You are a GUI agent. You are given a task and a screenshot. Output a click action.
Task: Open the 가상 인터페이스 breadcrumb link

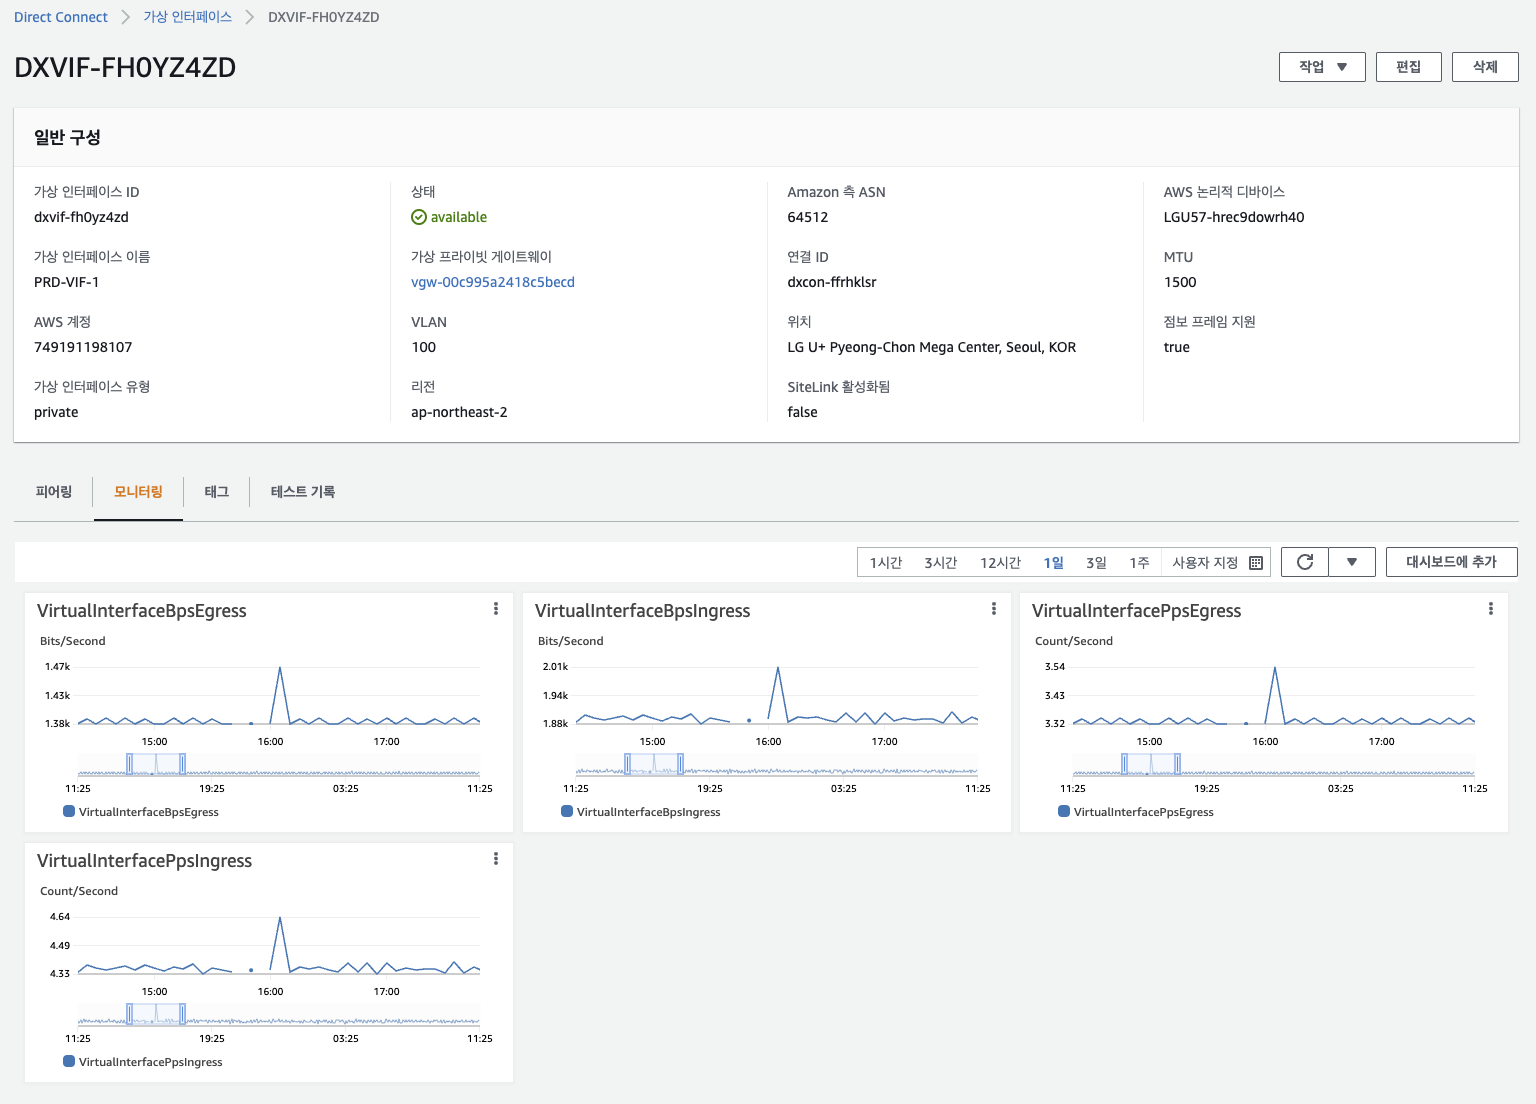[x=188, y=17]
